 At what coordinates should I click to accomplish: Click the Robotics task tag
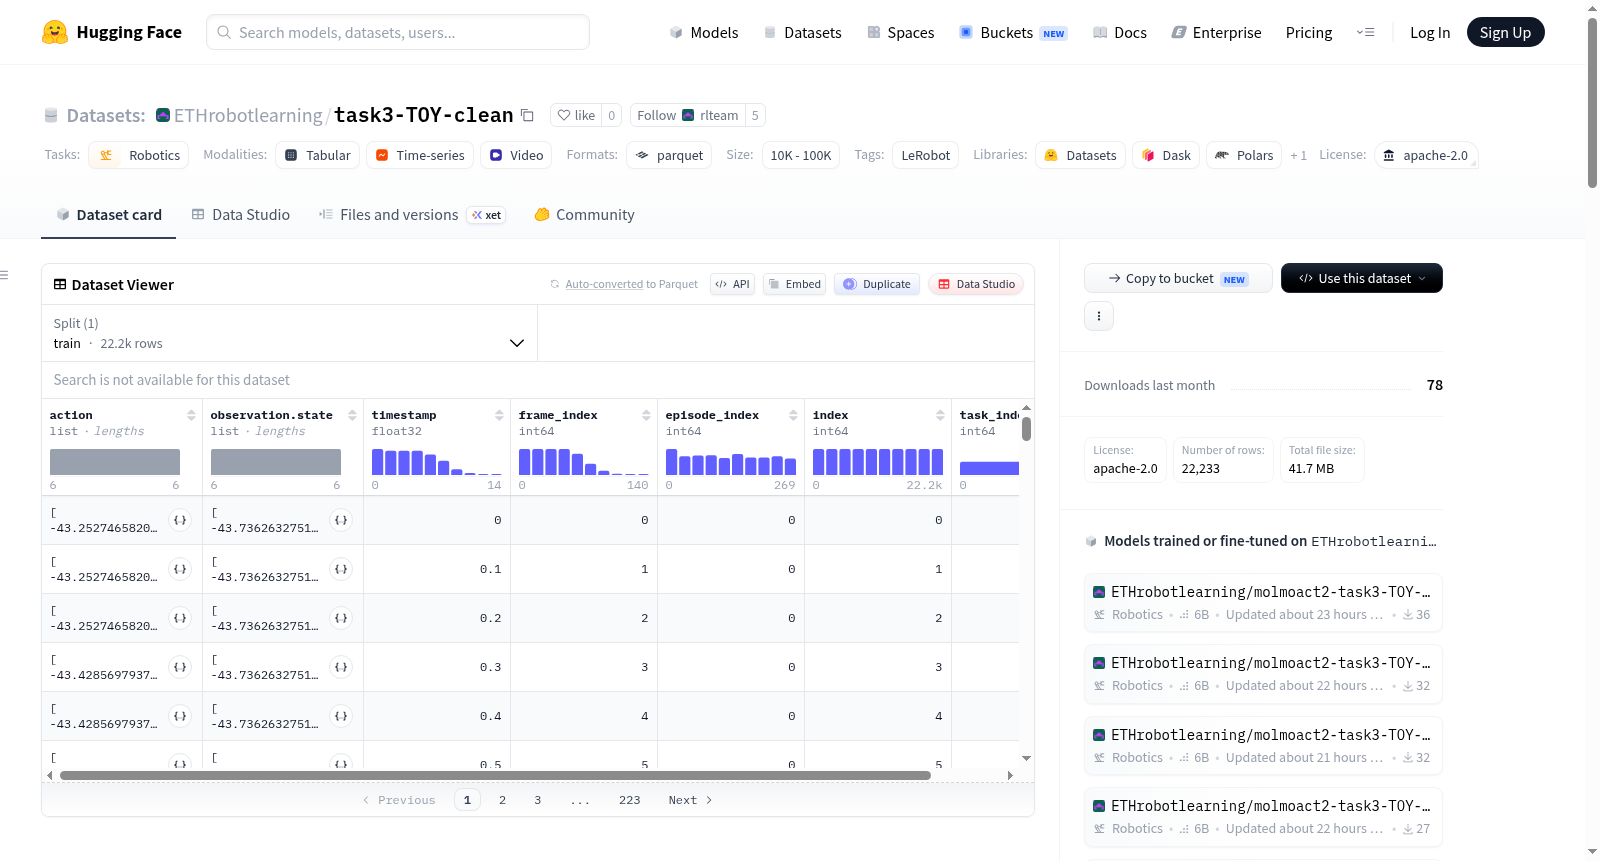coord(139,155)
